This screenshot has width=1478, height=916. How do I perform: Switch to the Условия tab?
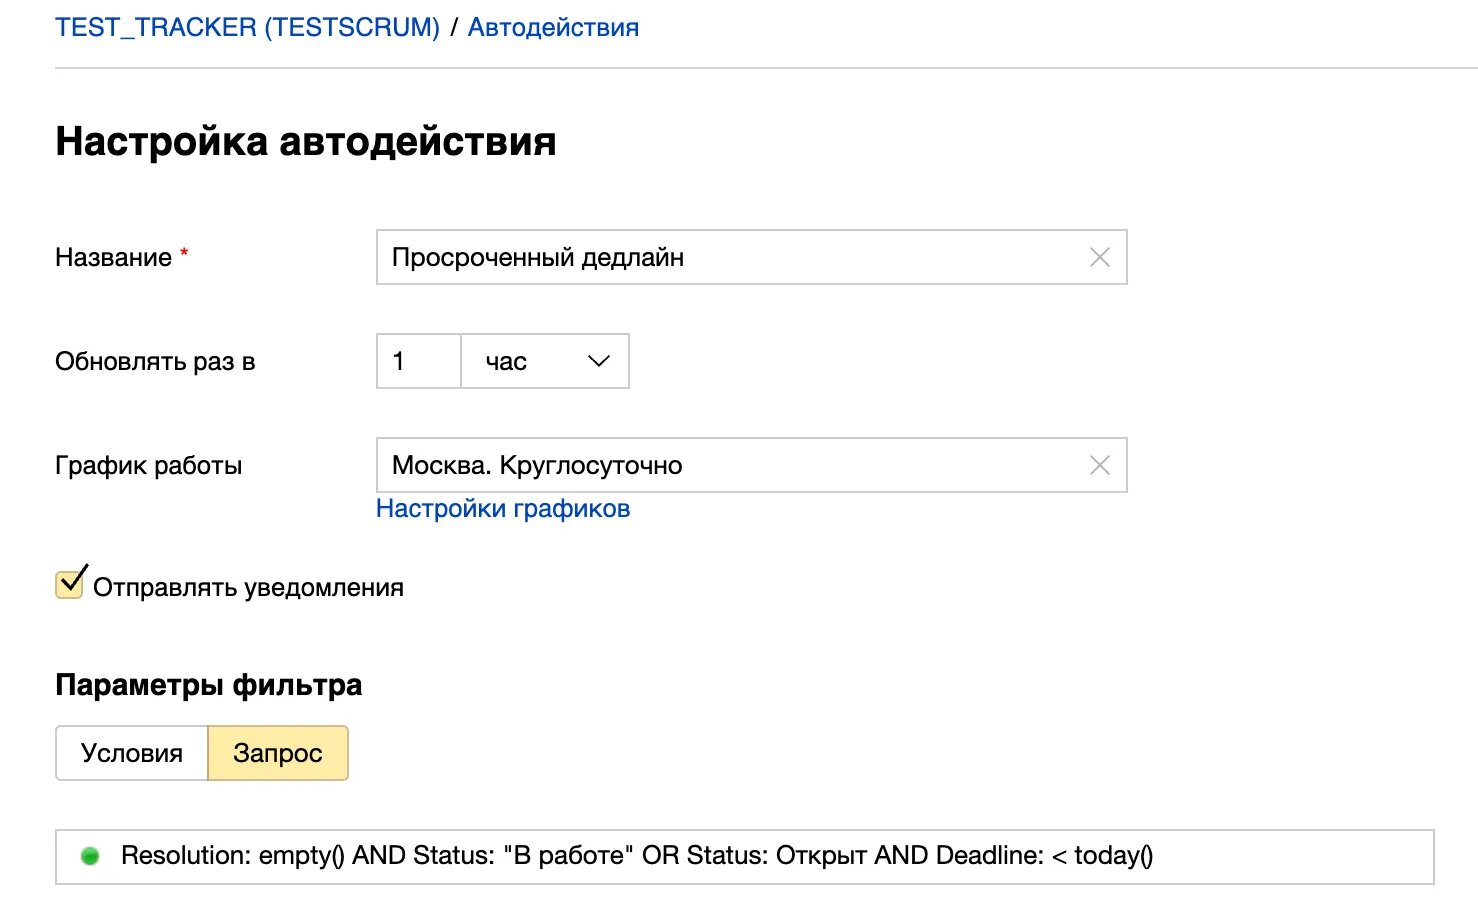(x=132, y=754)
